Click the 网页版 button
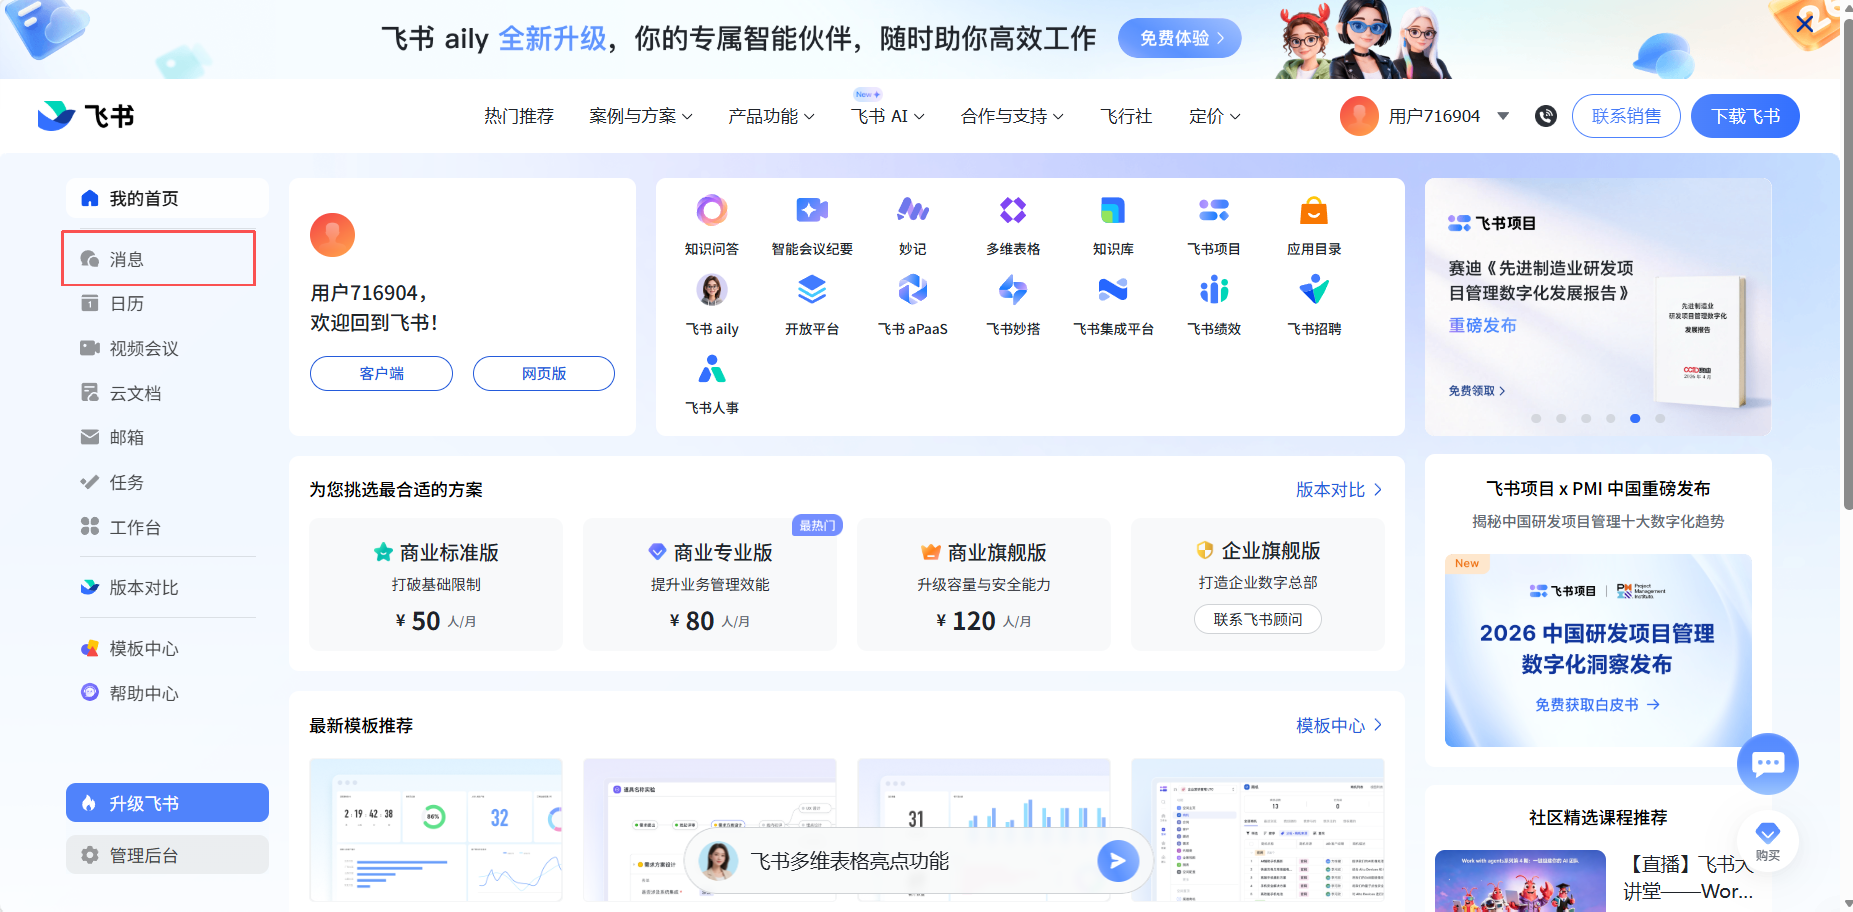1853x912 pixels. click(543, 373)
